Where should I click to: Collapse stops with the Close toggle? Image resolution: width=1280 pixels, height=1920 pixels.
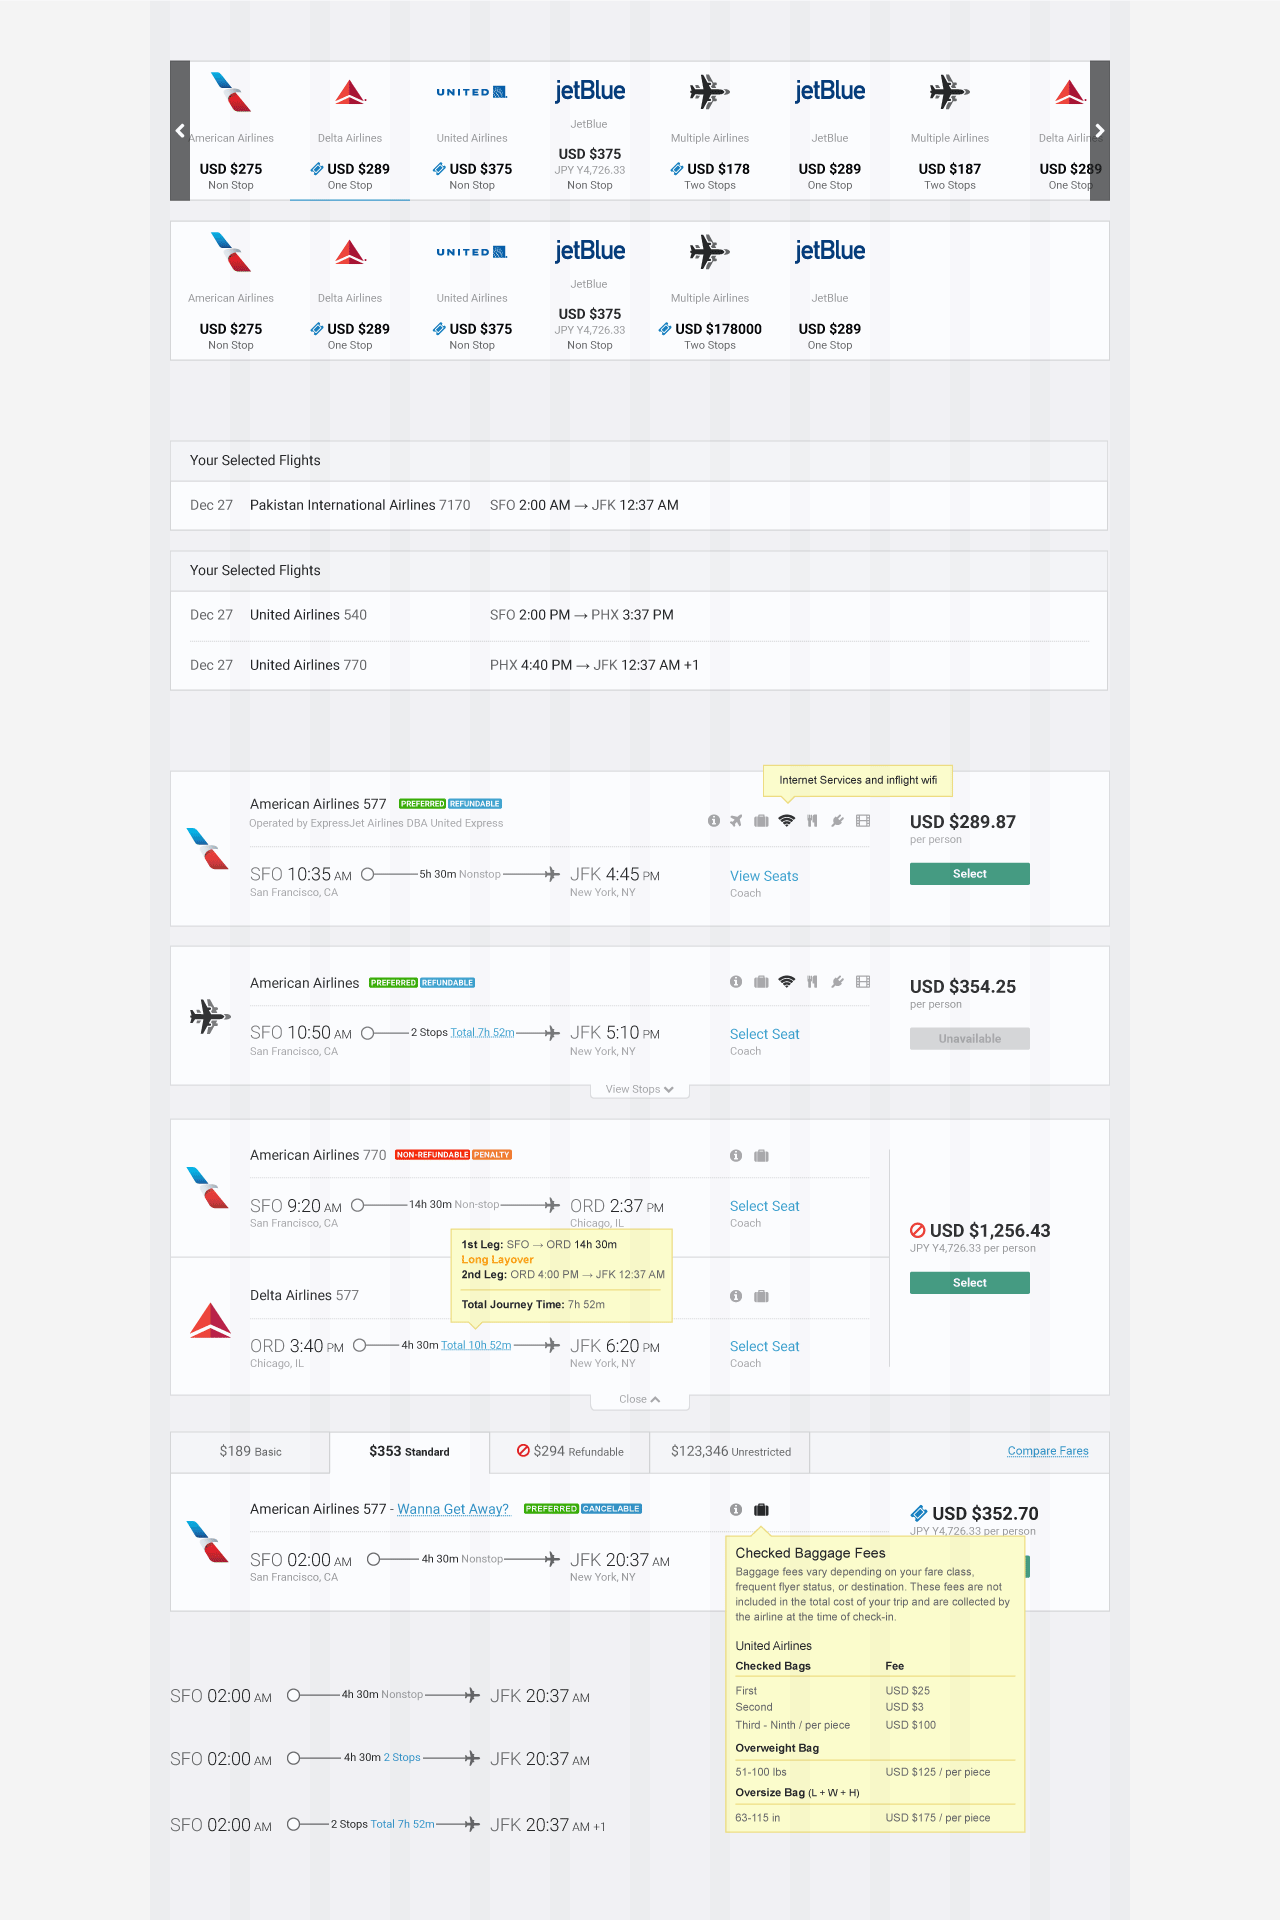click(x=640, y=1399)
